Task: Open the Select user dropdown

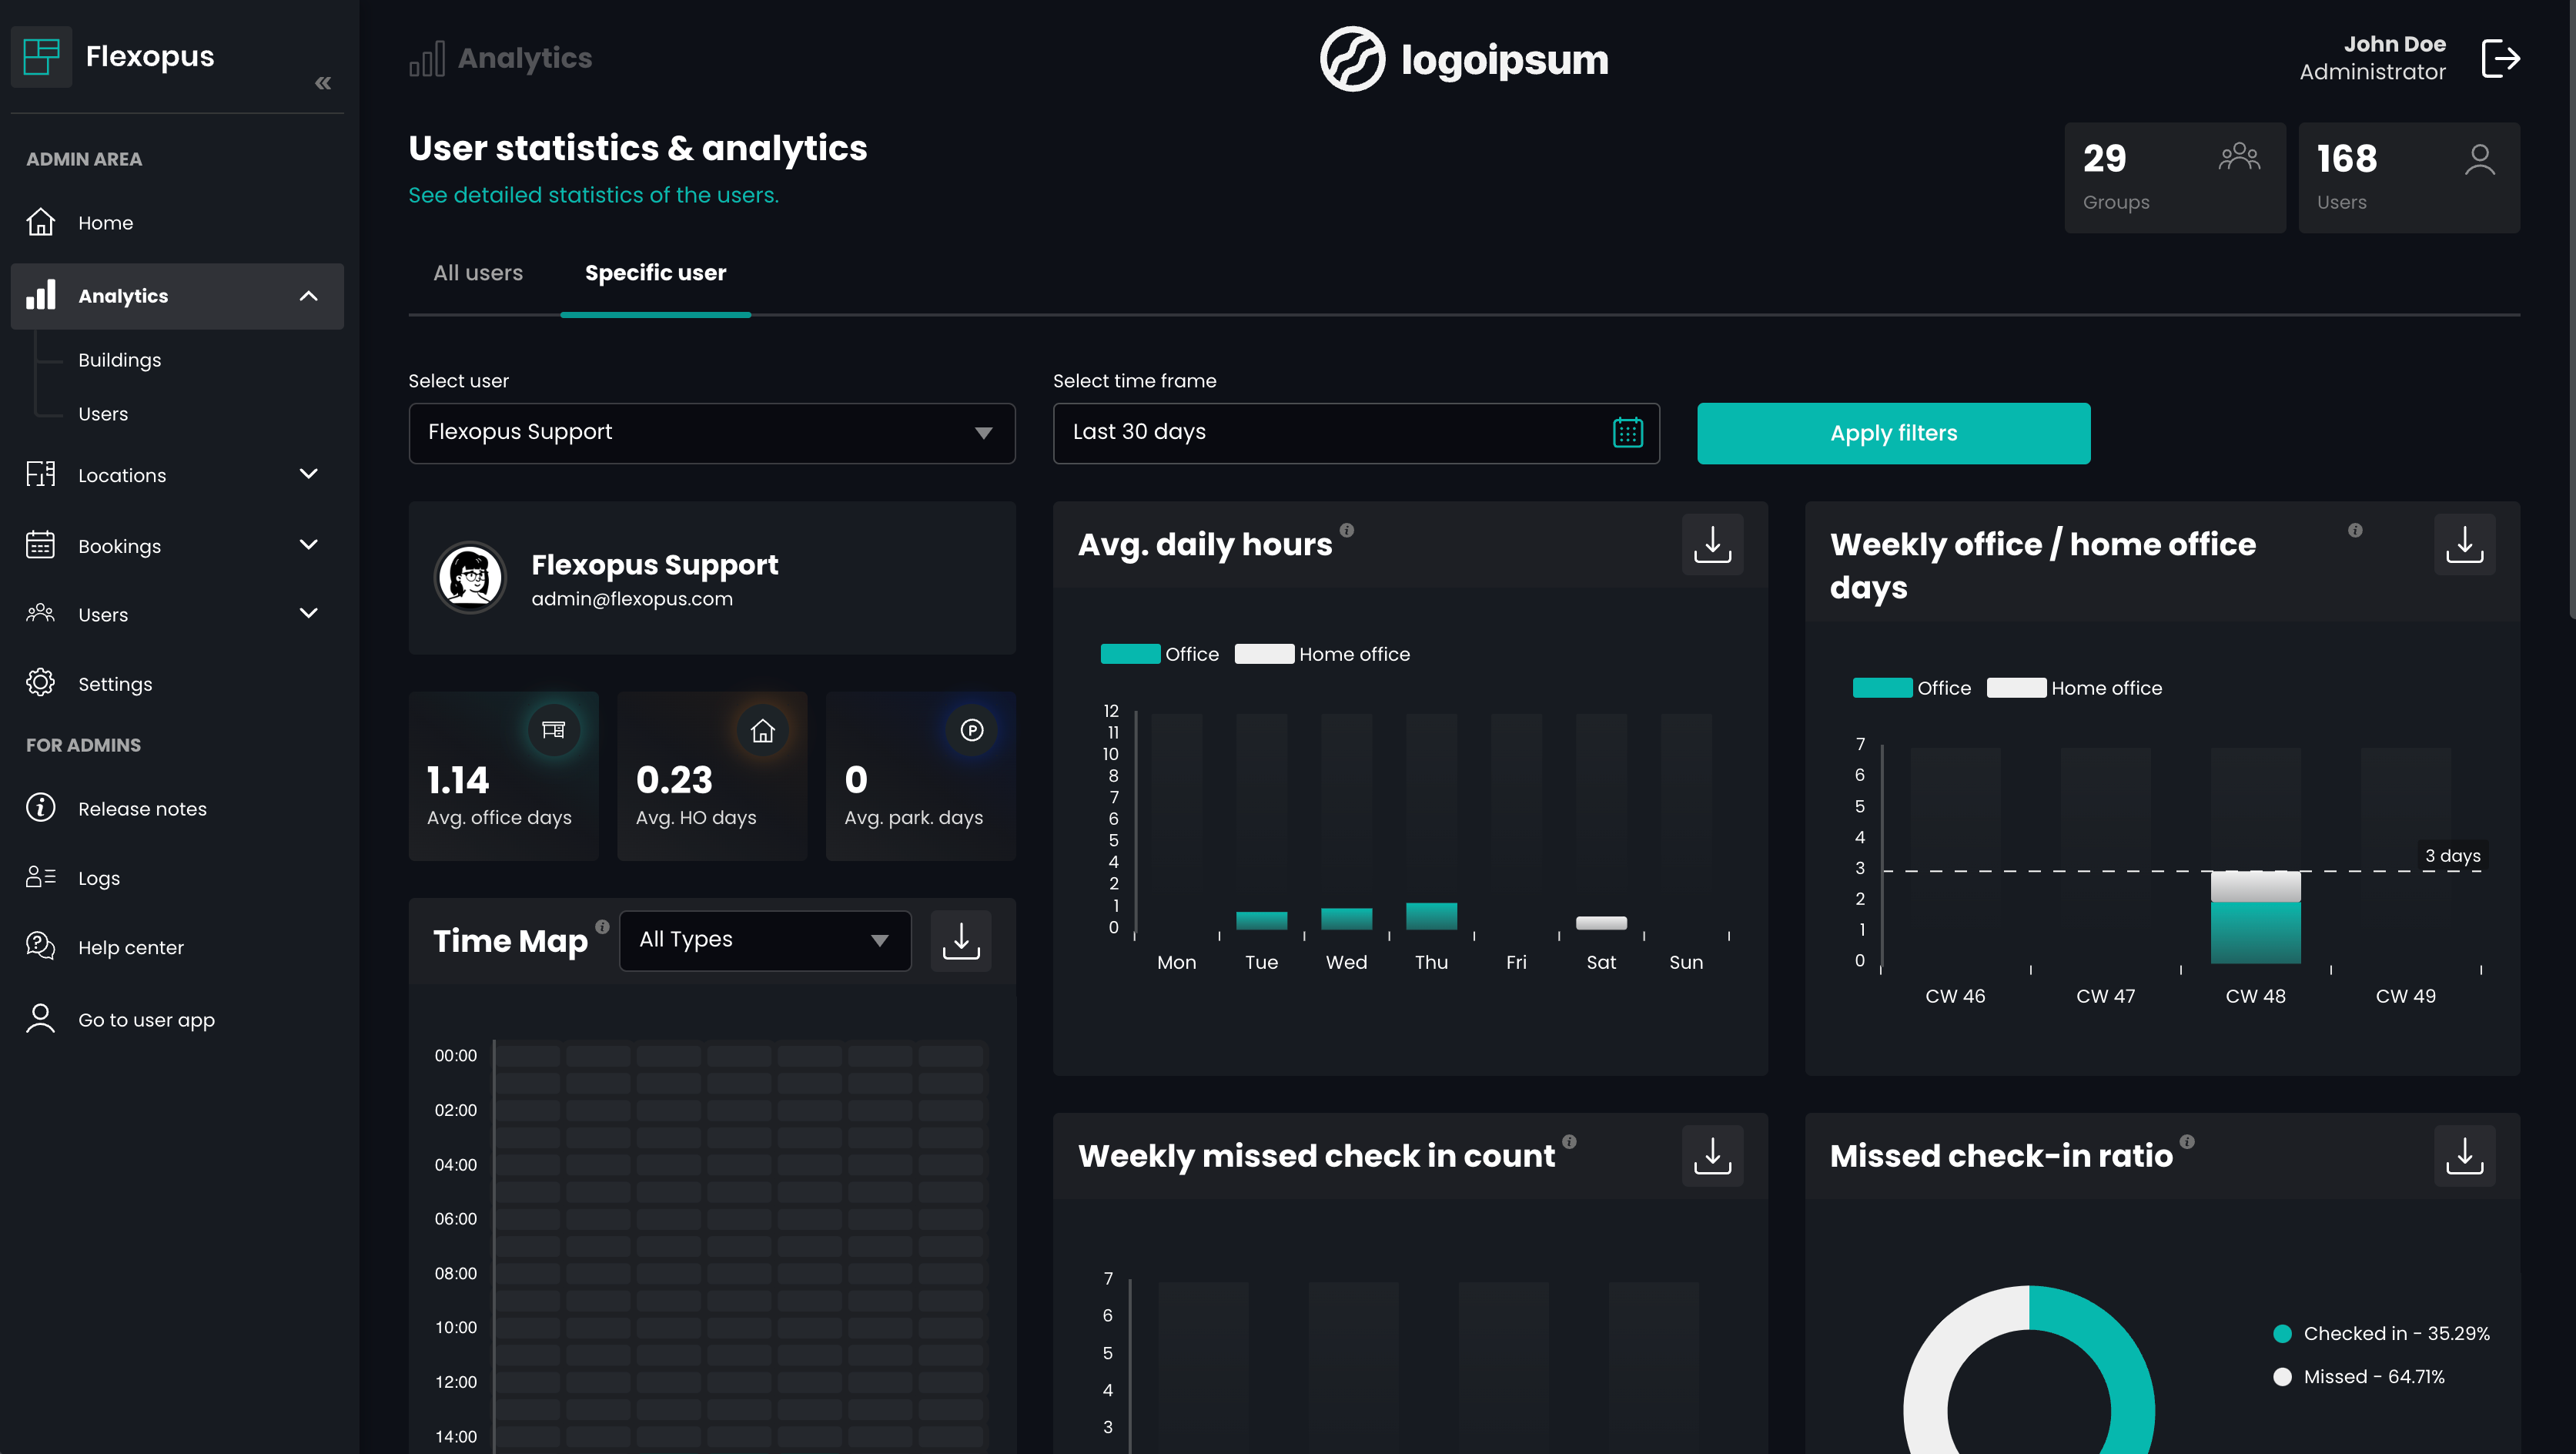Action: [711, 432]
